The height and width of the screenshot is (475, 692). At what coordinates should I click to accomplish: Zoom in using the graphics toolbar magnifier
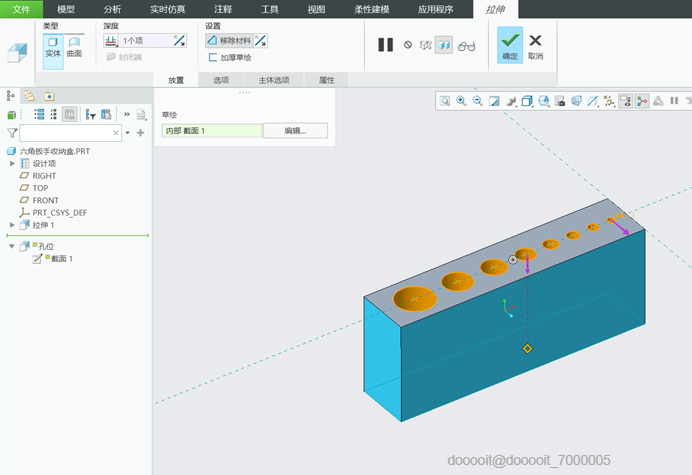(x=461, y=101)
